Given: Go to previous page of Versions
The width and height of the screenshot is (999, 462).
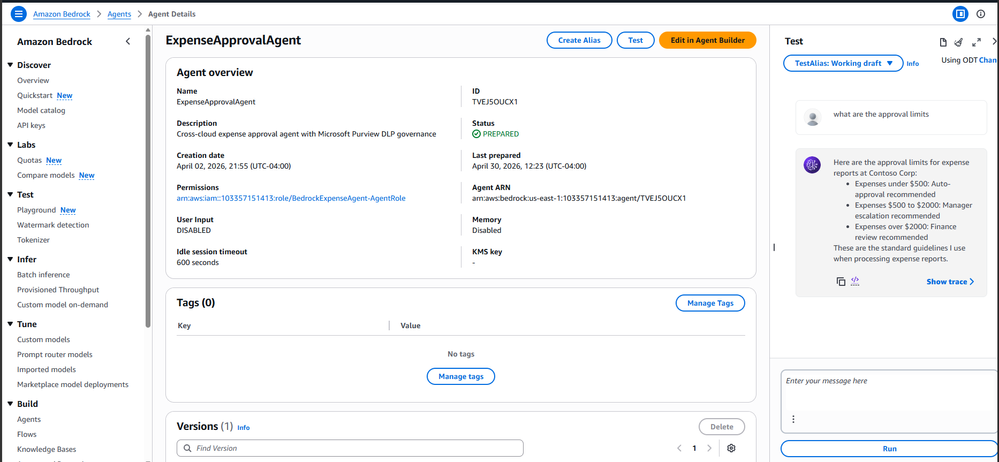Looking at the screenshot, I should tap(680, 448).
